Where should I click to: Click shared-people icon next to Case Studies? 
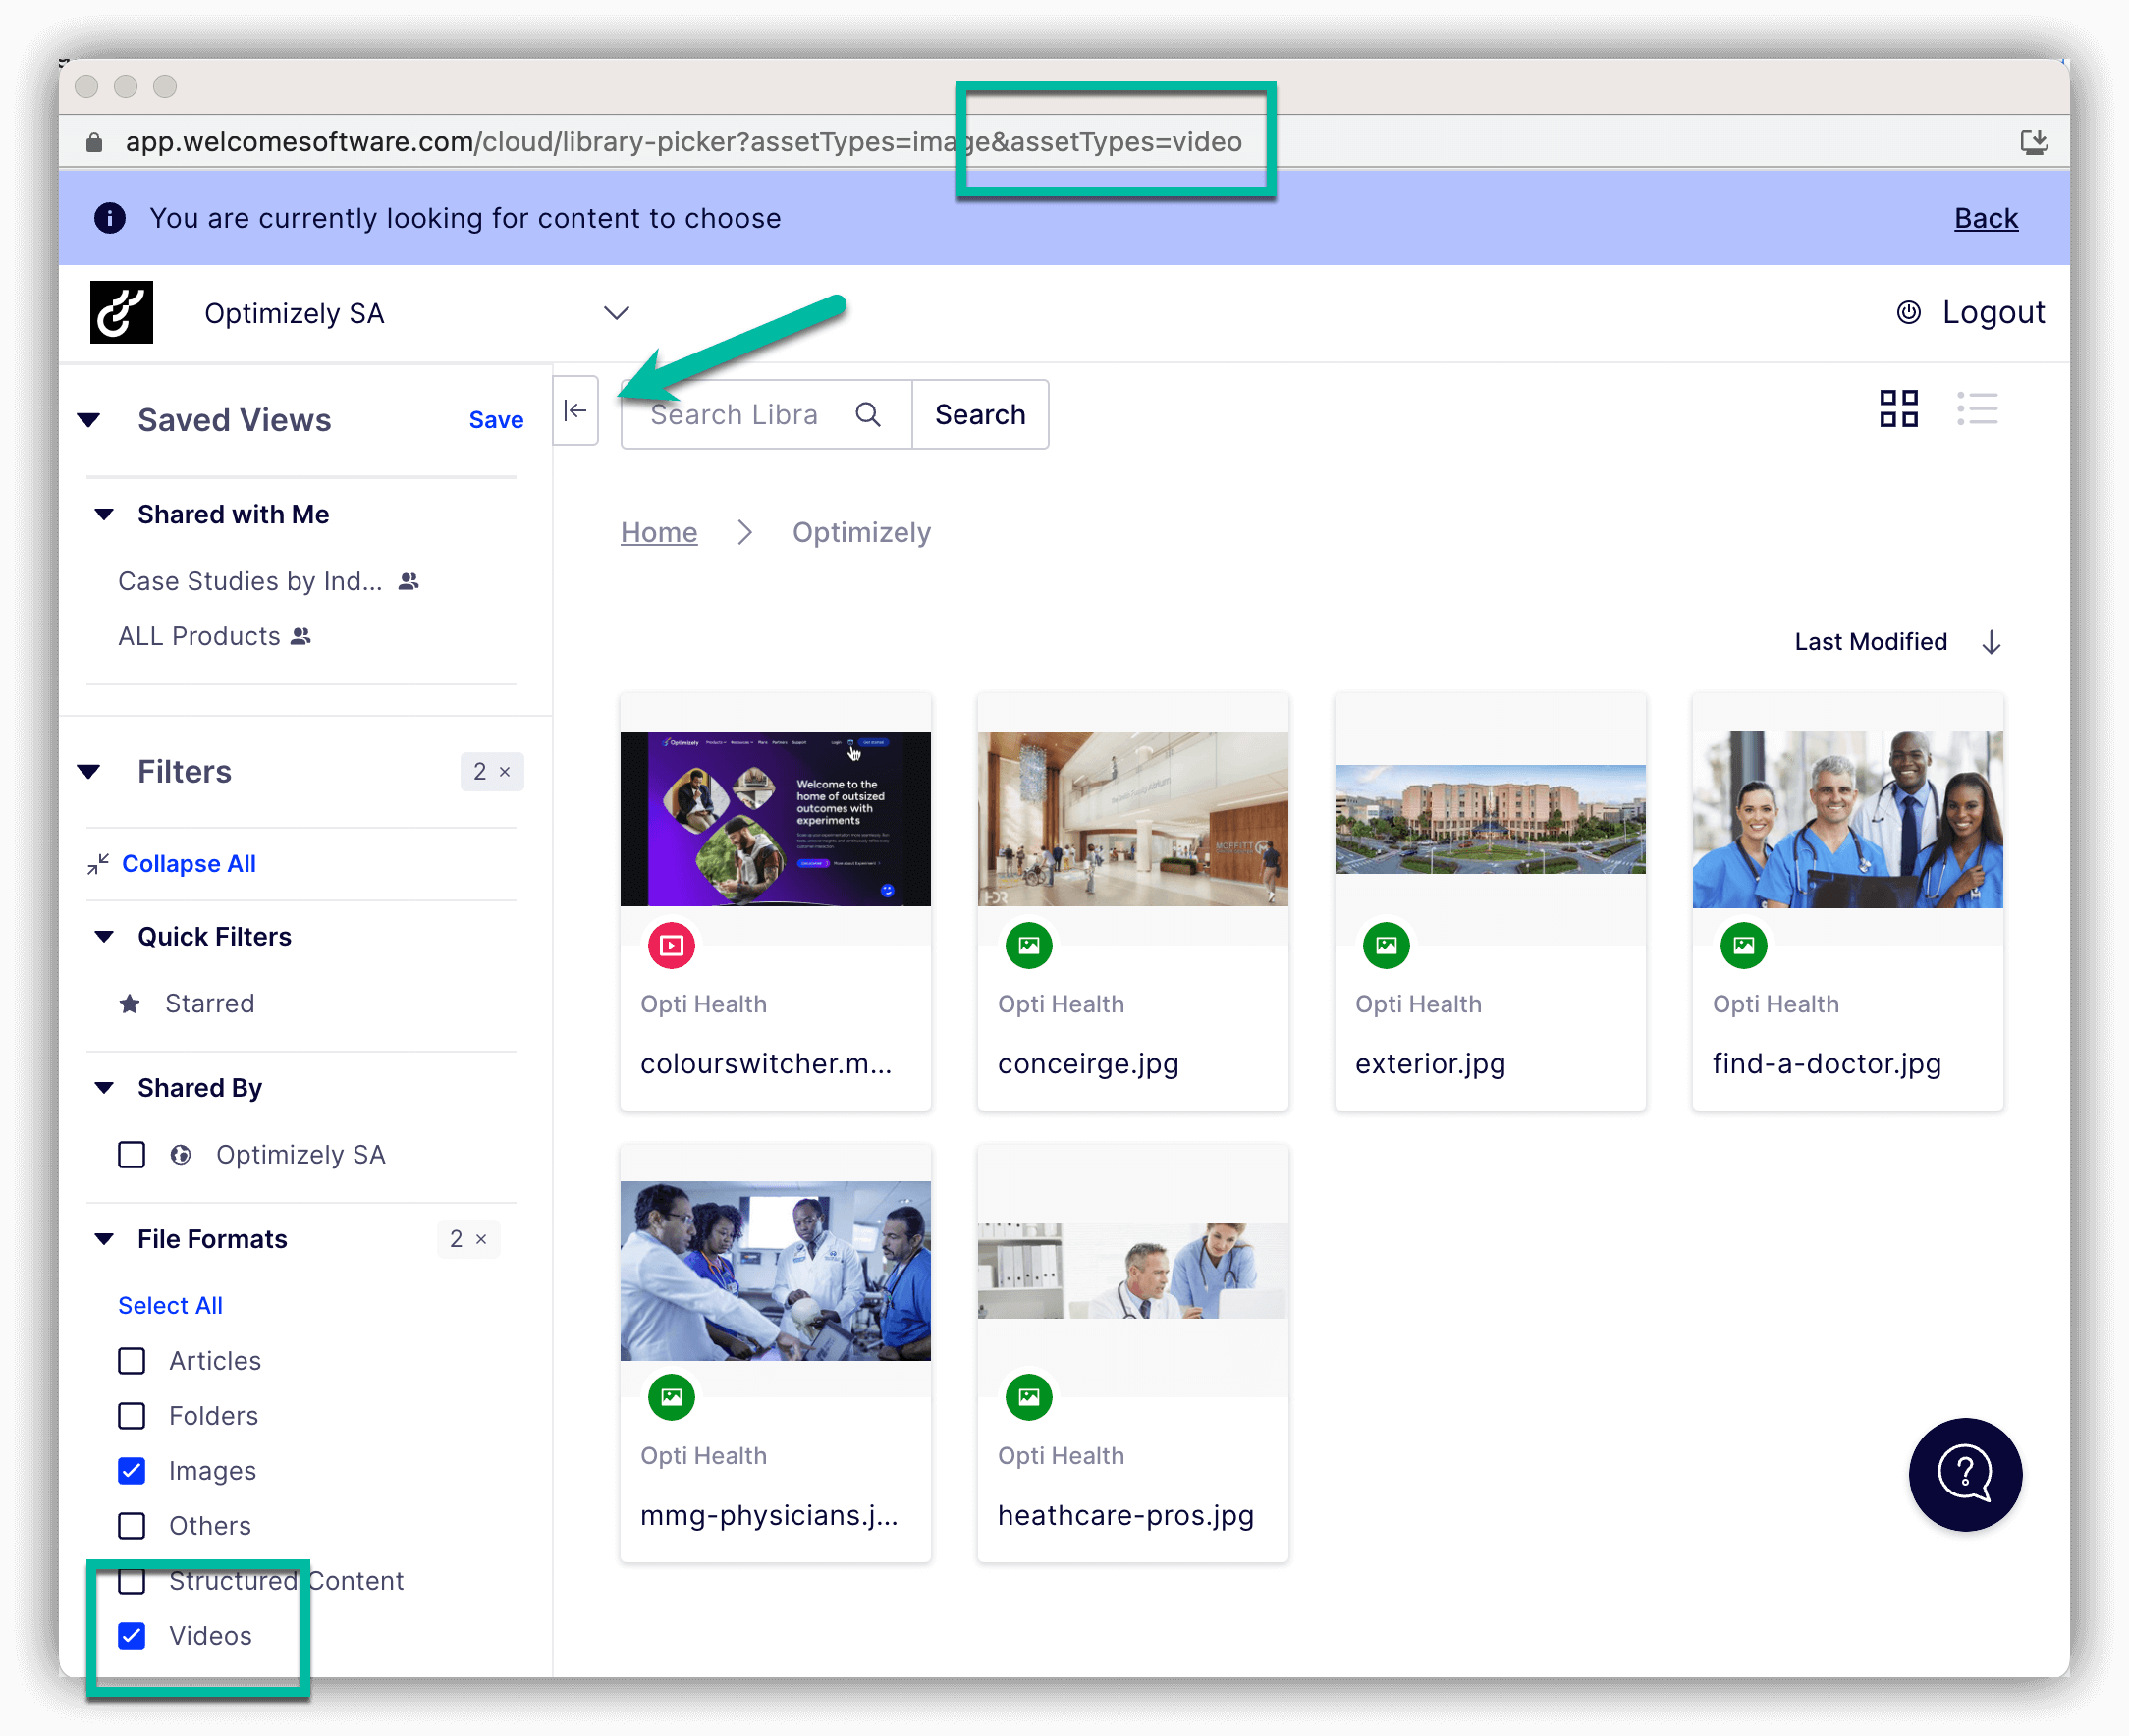coord(408,581)
